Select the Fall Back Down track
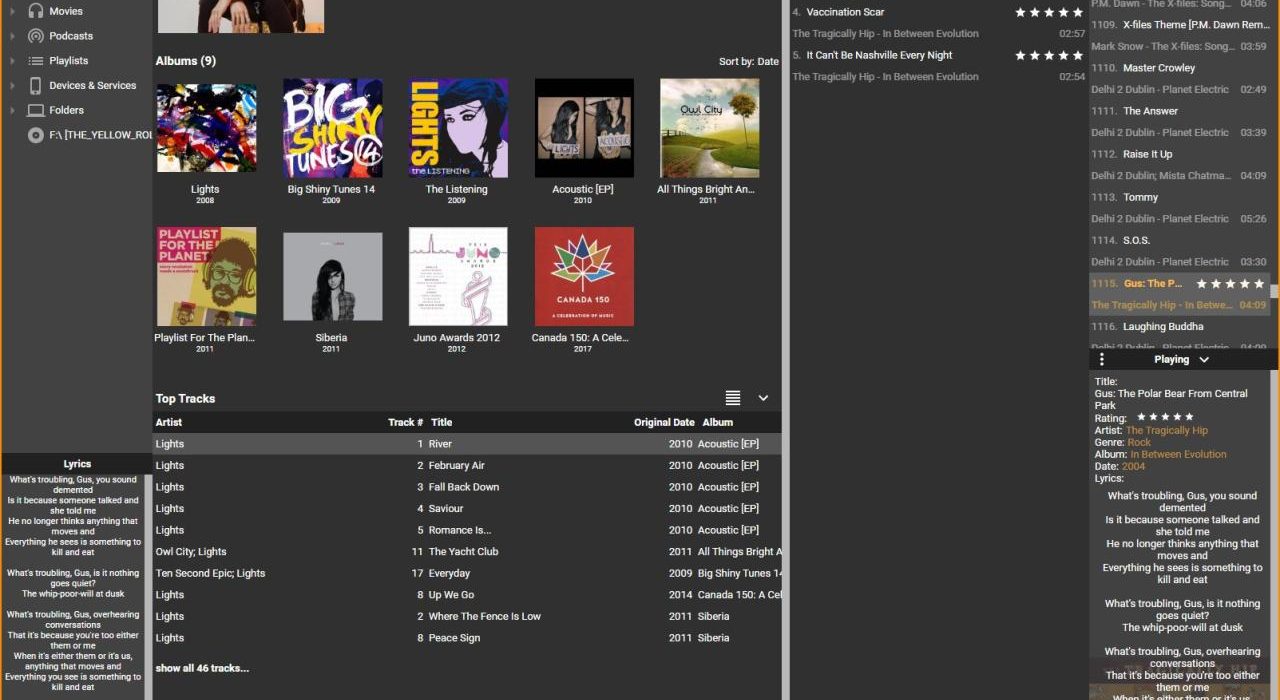This screenshot has height=700, width=1280. point(467,487)
